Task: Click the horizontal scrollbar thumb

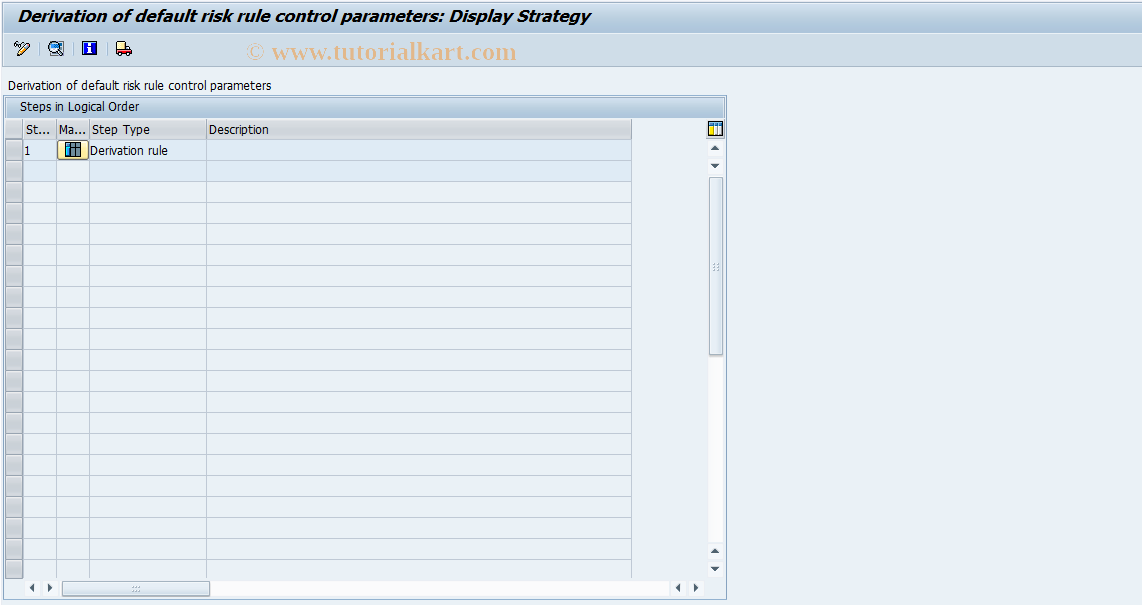Action: tap(135, 588)
